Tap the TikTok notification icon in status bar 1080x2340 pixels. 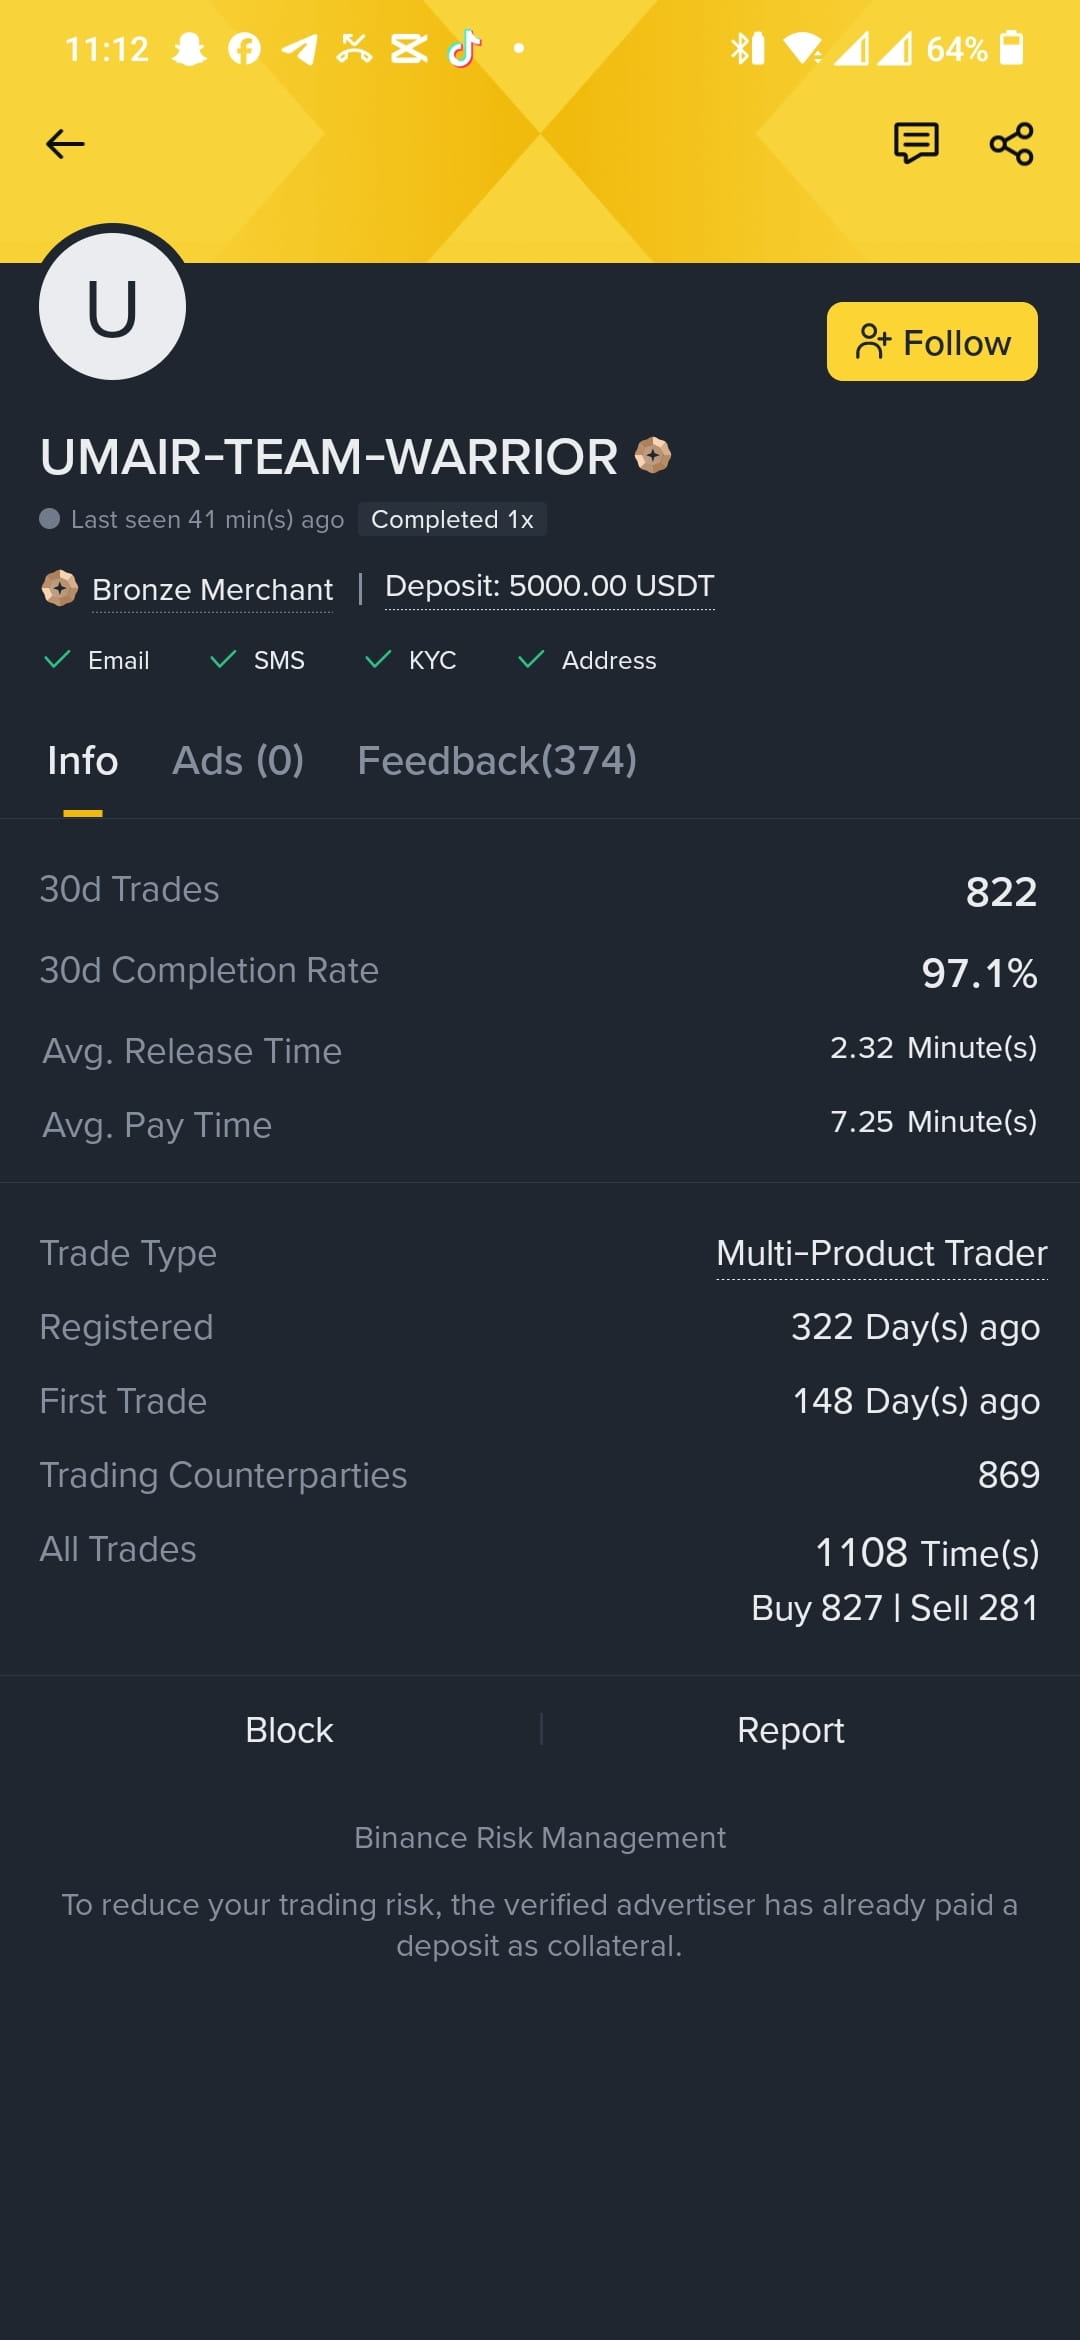point(464,48)
